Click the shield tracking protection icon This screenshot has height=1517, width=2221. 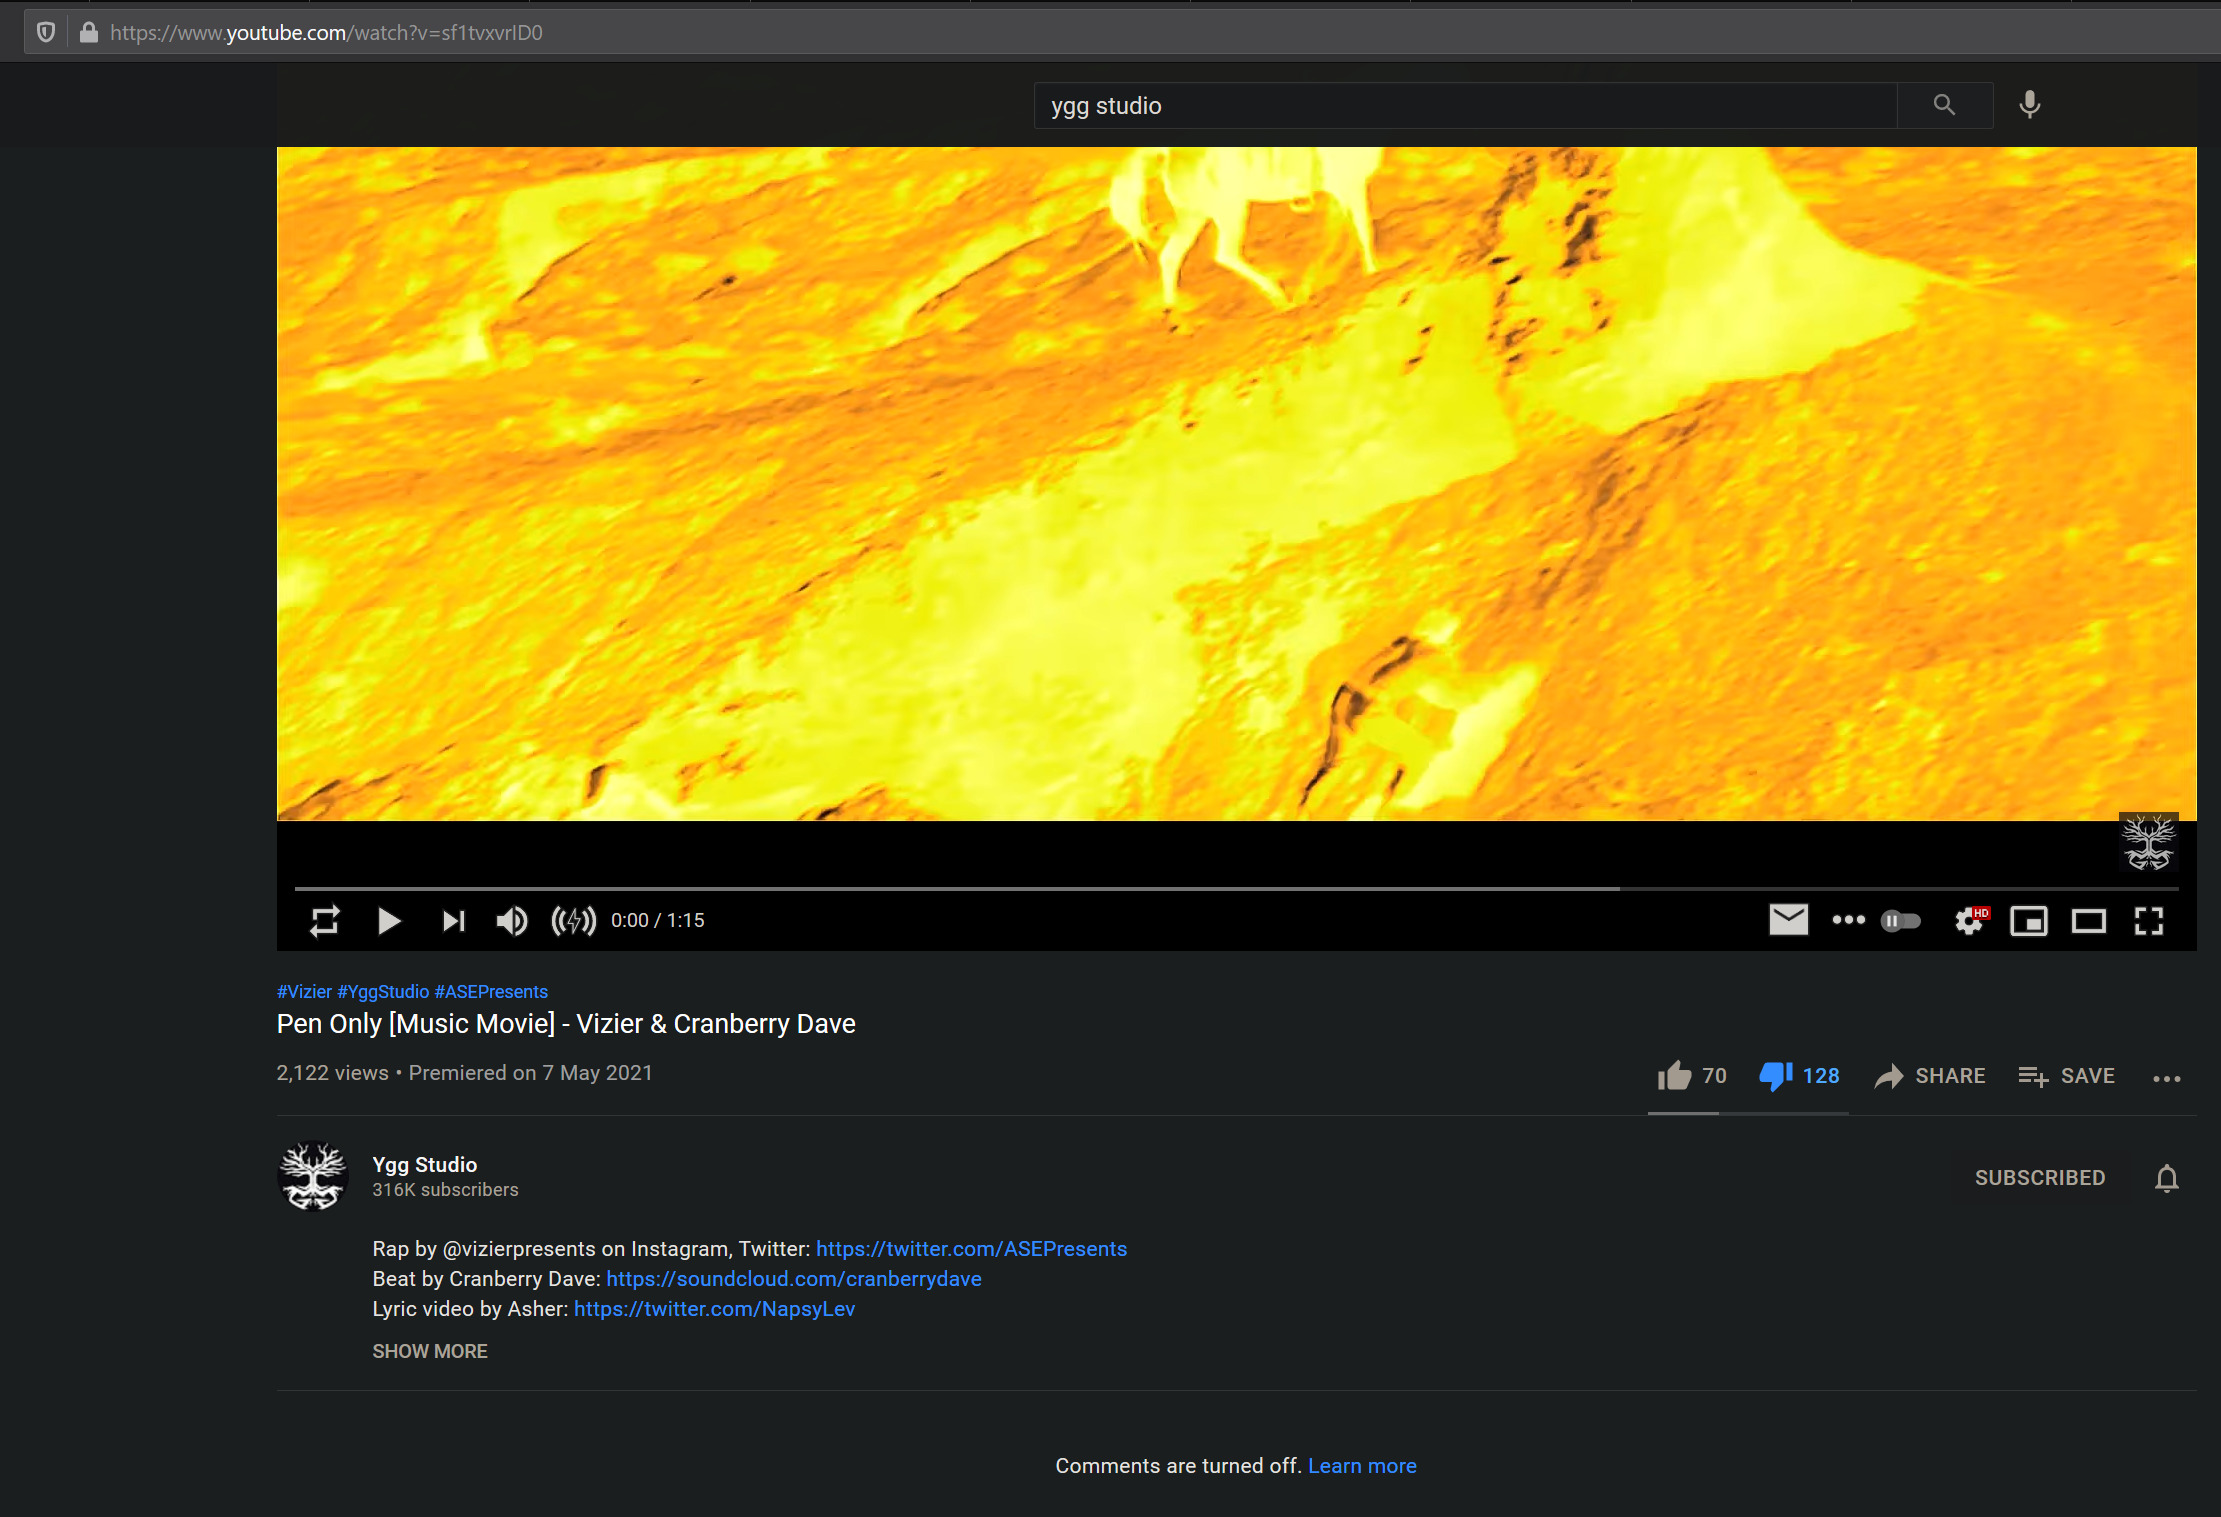click(45, 32)
